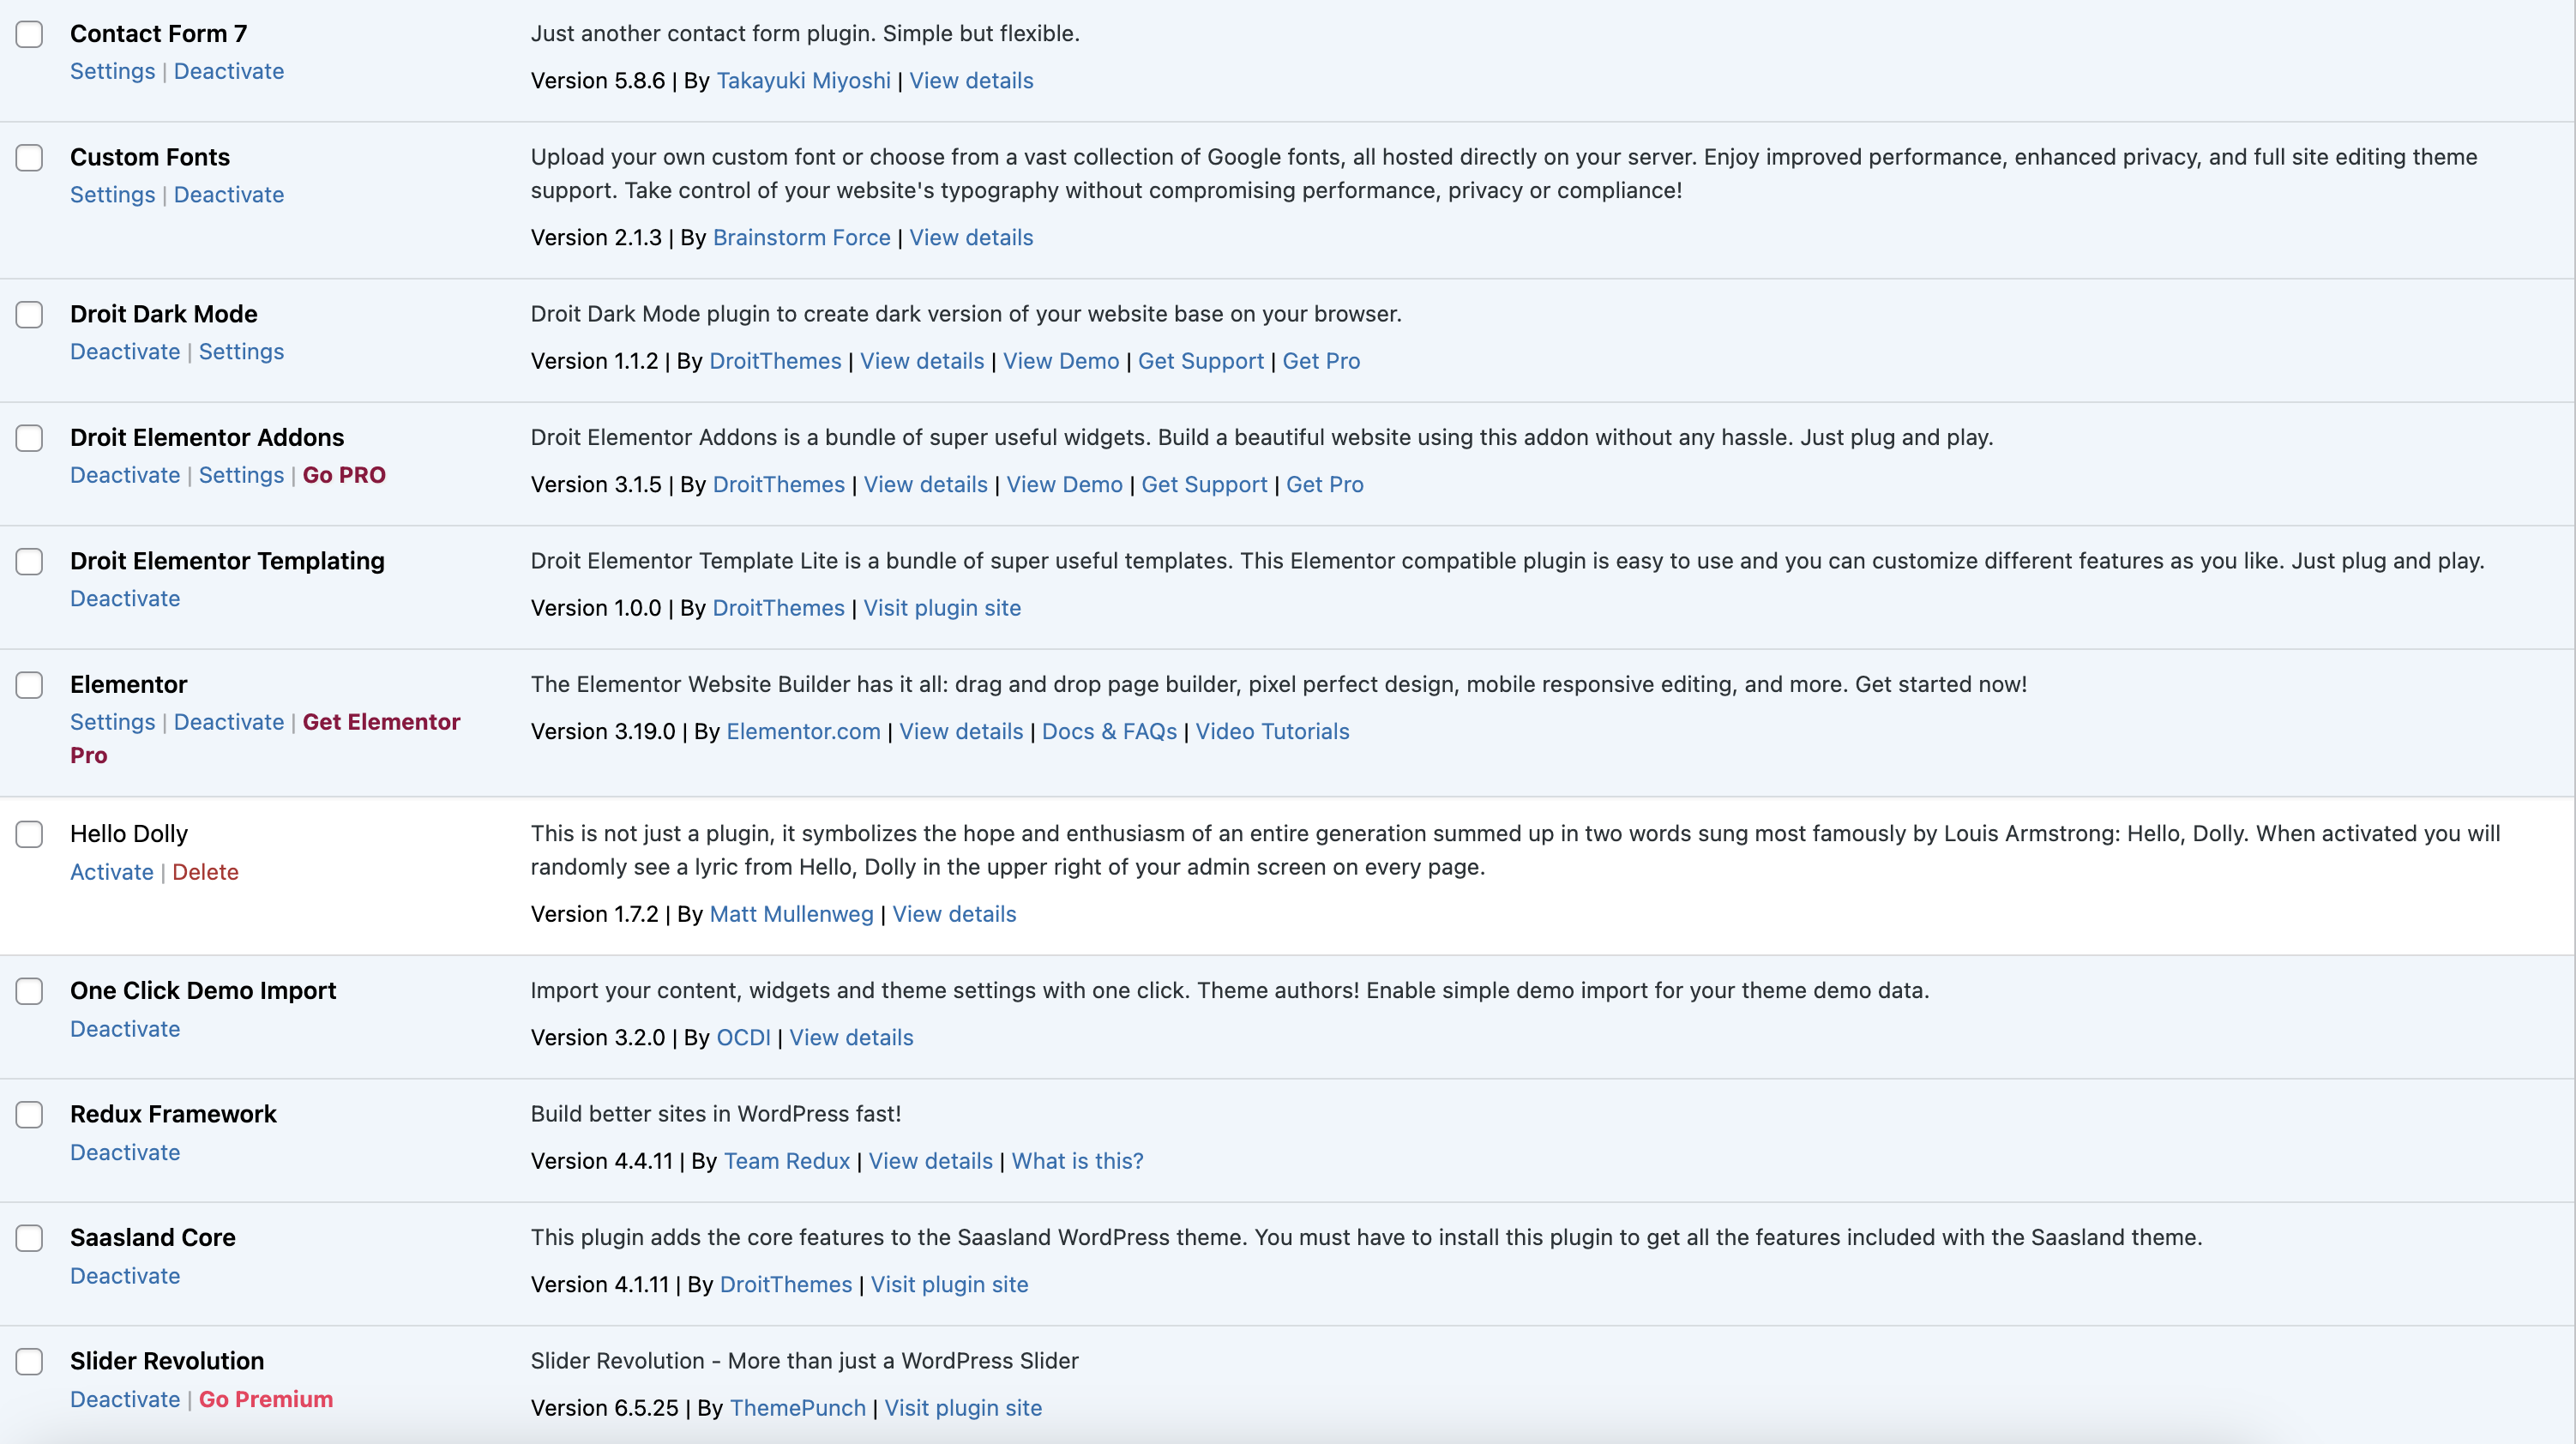Tick the Contact Form 7 checkbox
The image size is (2576, 1444).
pyautogui.click(x=29, y=34)
